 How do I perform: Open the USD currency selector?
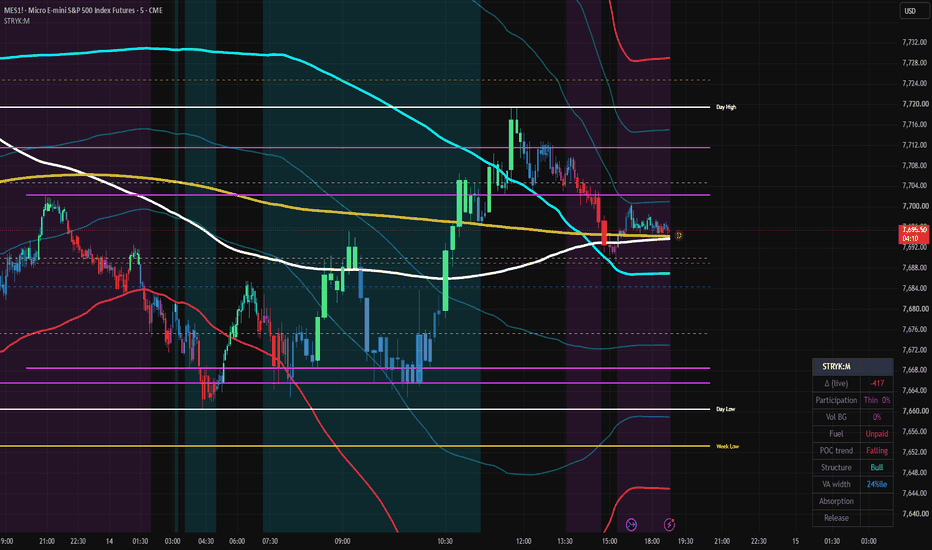click(x=910, y=11)
